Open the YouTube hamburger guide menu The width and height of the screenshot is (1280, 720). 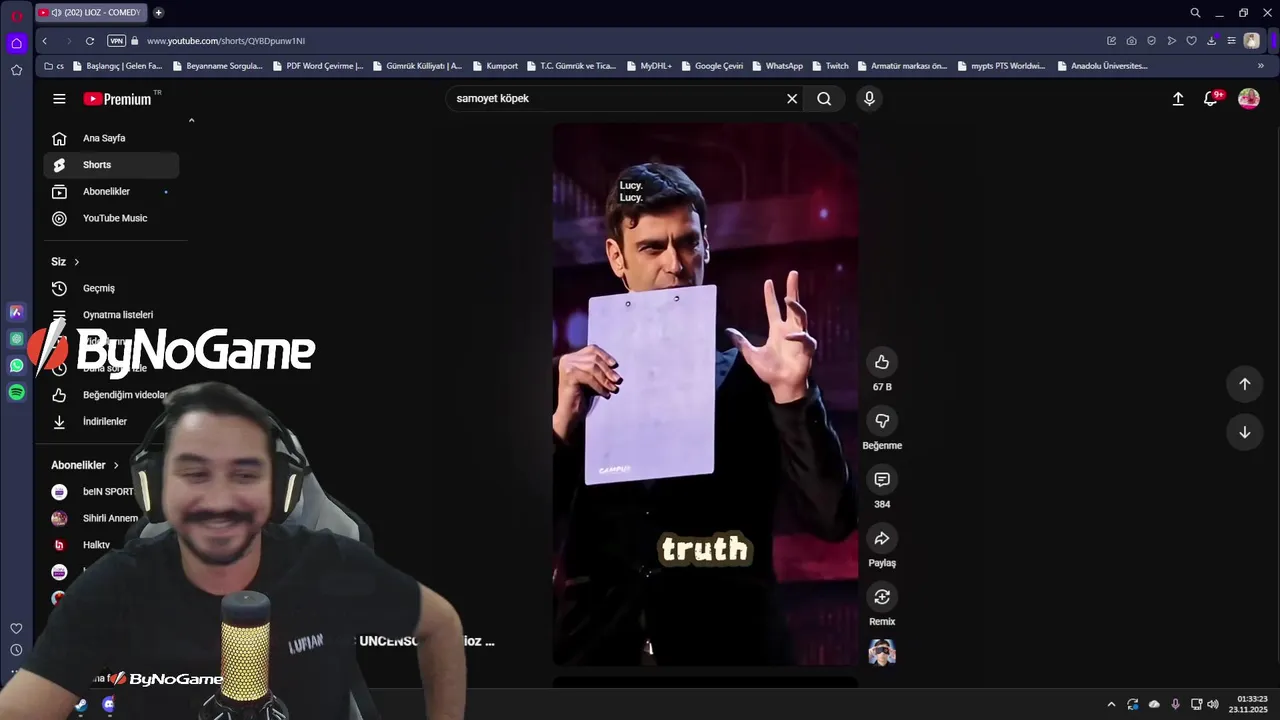[59, 99]
